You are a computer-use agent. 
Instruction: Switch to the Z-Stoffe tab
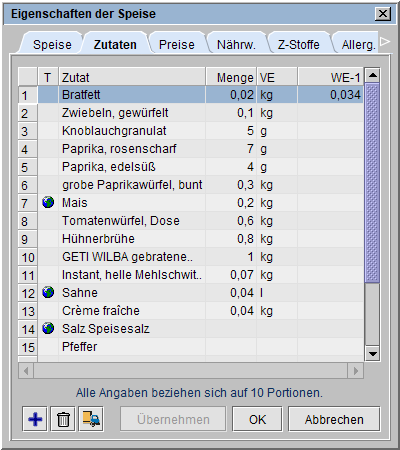(x=299, y=45)
